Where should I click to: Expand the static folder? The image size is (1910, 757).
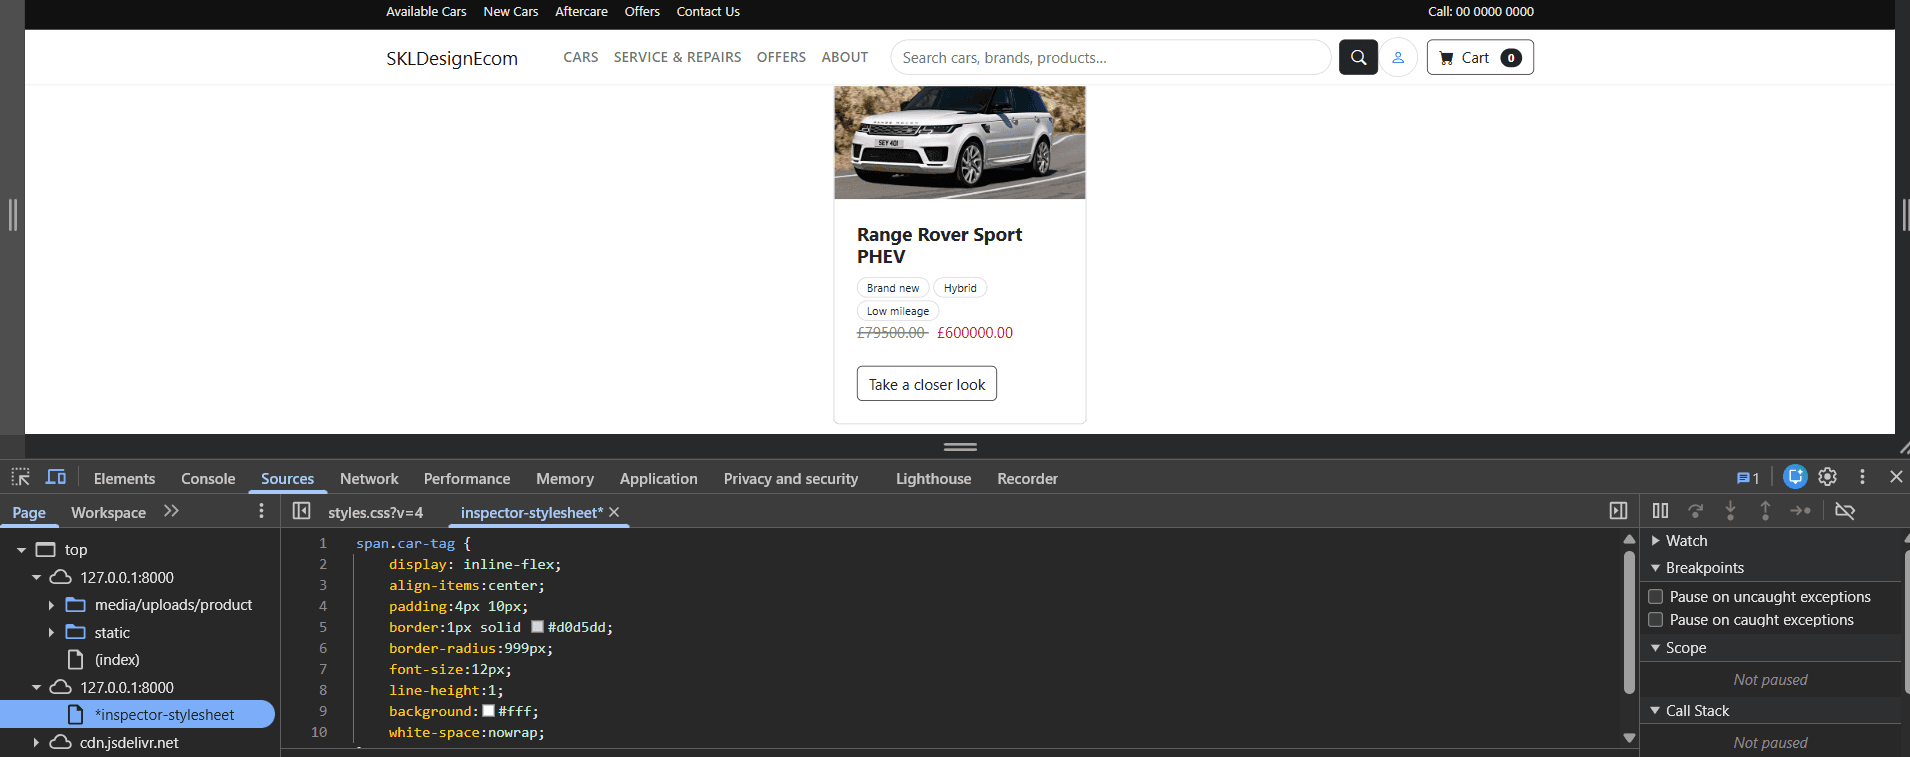point(51,632)
